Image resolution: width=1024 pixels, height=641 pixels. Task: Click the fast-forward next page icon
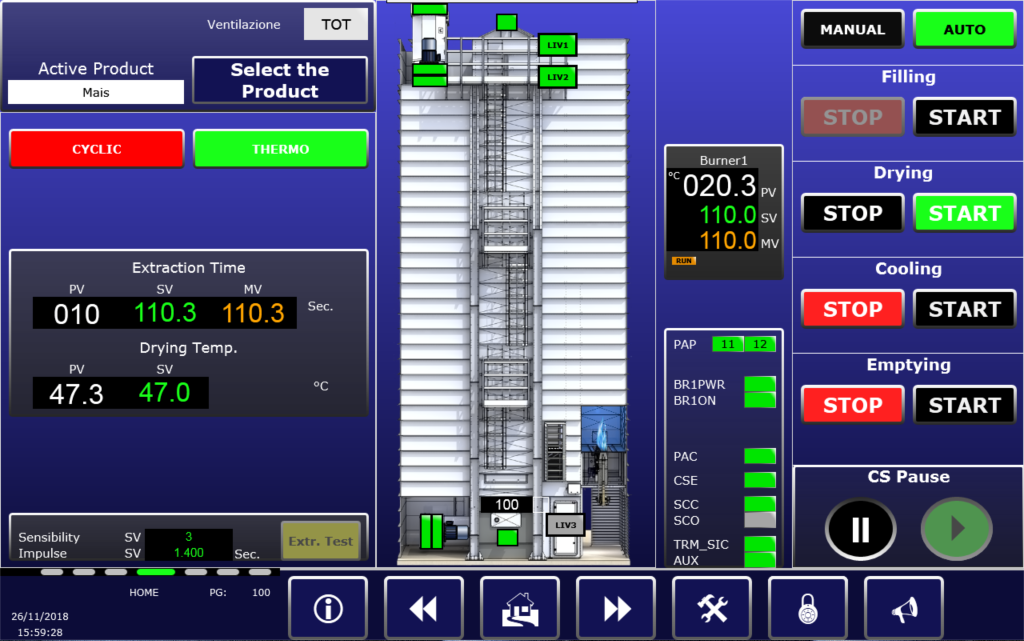pyautogui.click(x=615, y=608)
